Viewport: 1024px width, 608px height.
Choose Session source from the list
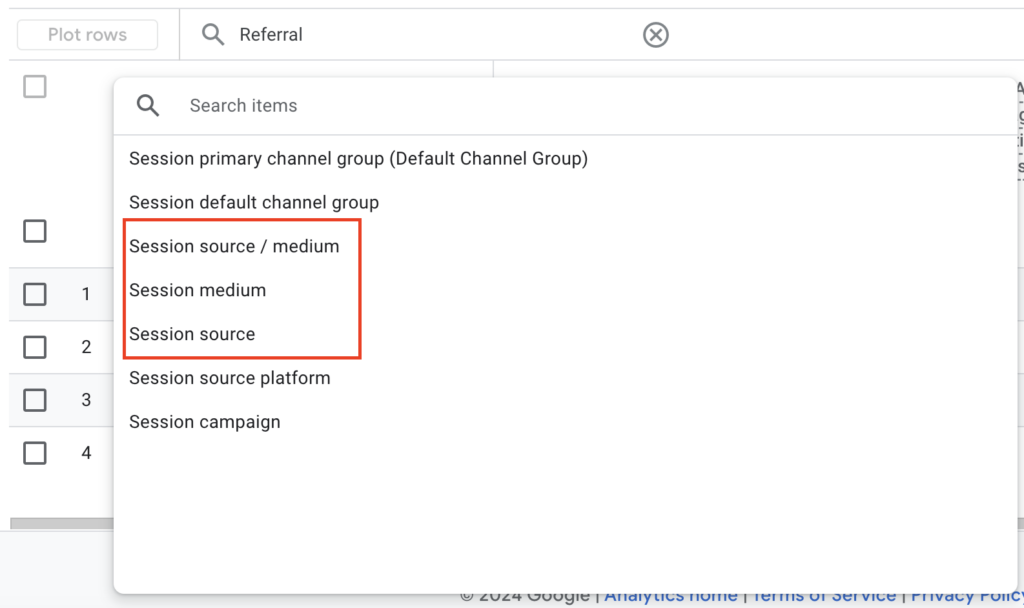coord(190,334)
